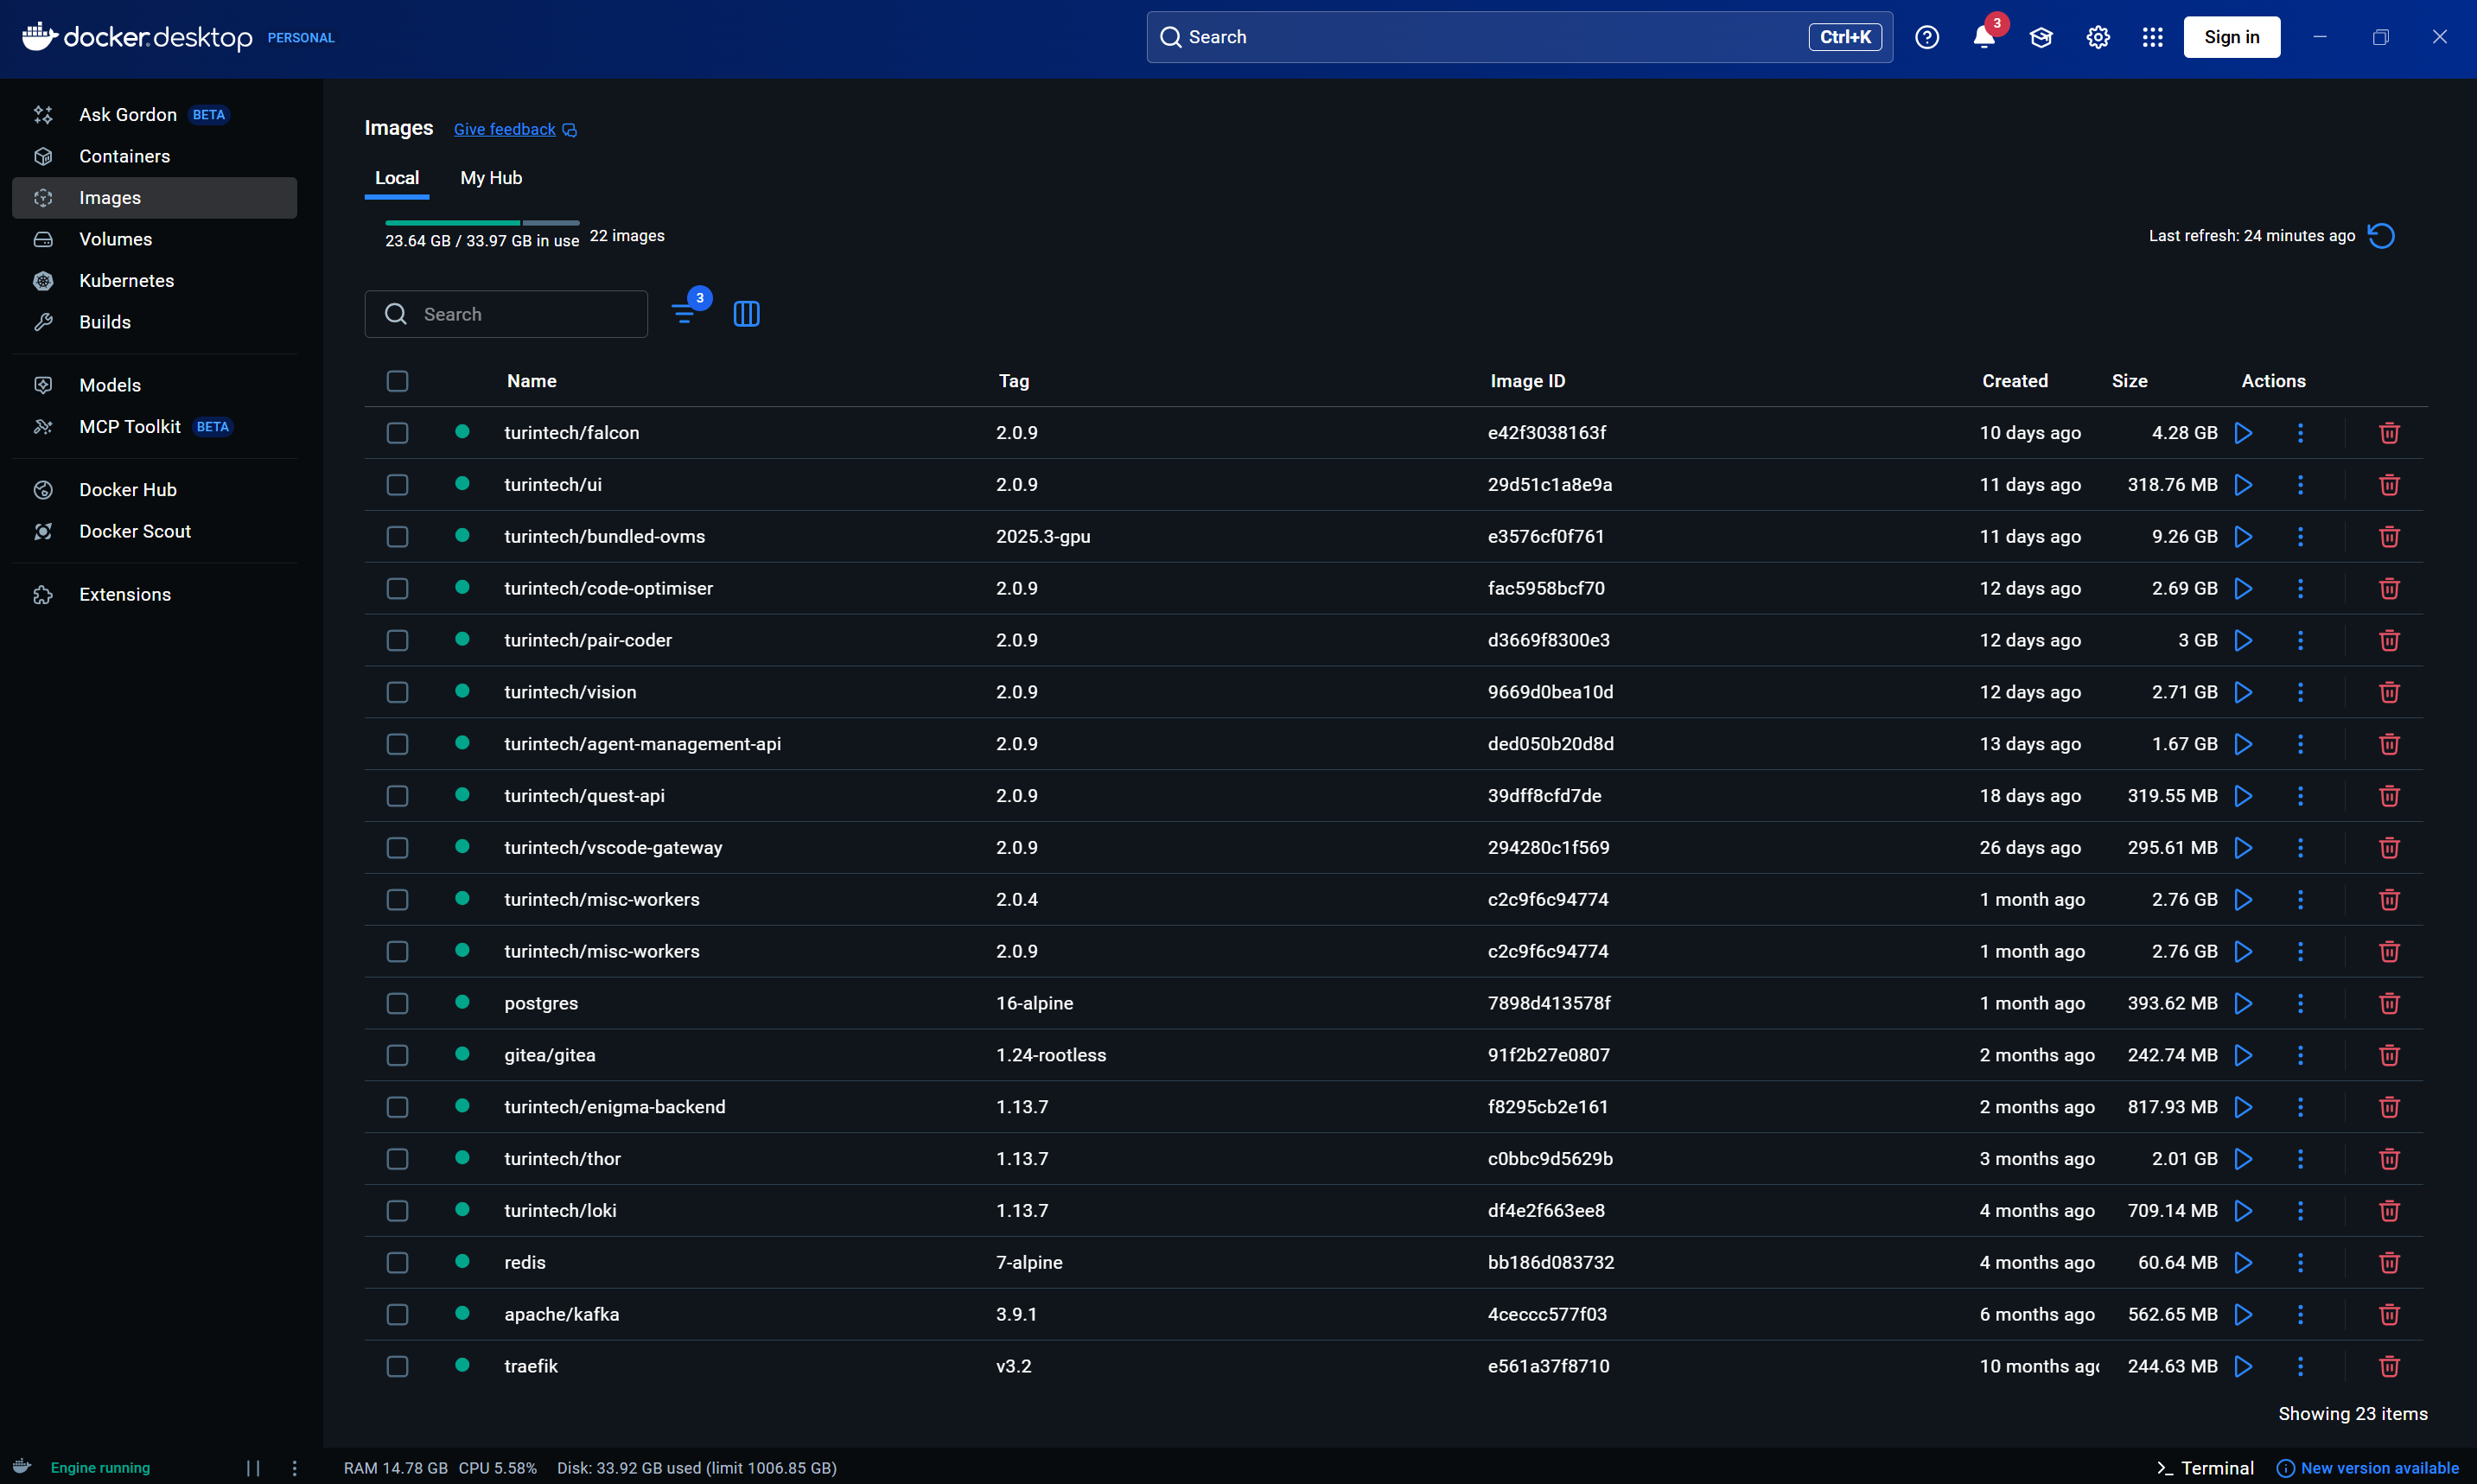This screenshot has width=2477, height=1484.
Task: Open the Give feedback link
Action: click(x=504, y=129)
